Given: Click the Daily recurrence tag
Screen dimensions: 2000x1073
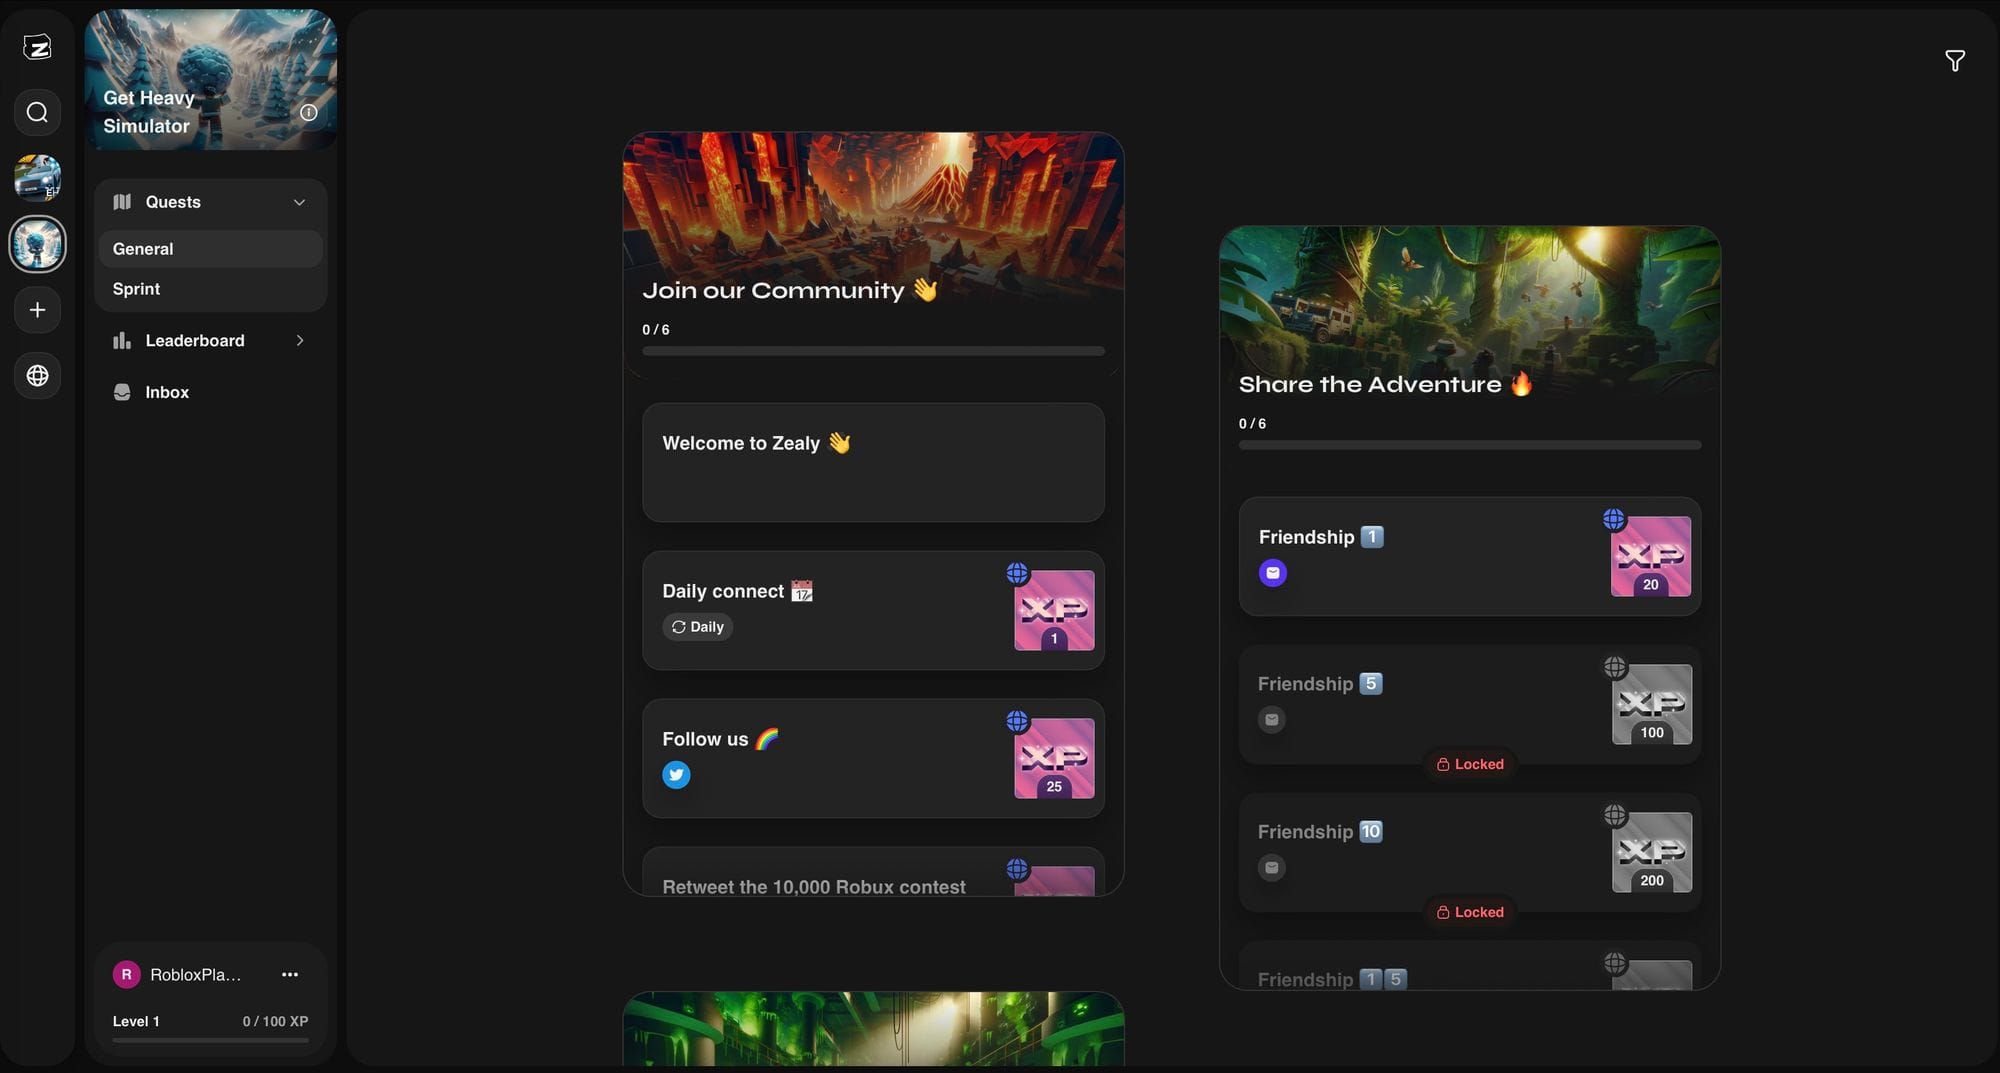Looking at the screenshot, I should [698, 627].
